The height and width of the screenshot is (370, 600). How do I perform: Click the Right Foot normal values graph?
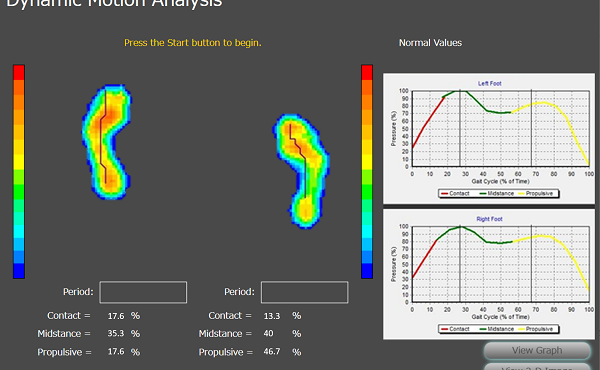tap(489, 274)
